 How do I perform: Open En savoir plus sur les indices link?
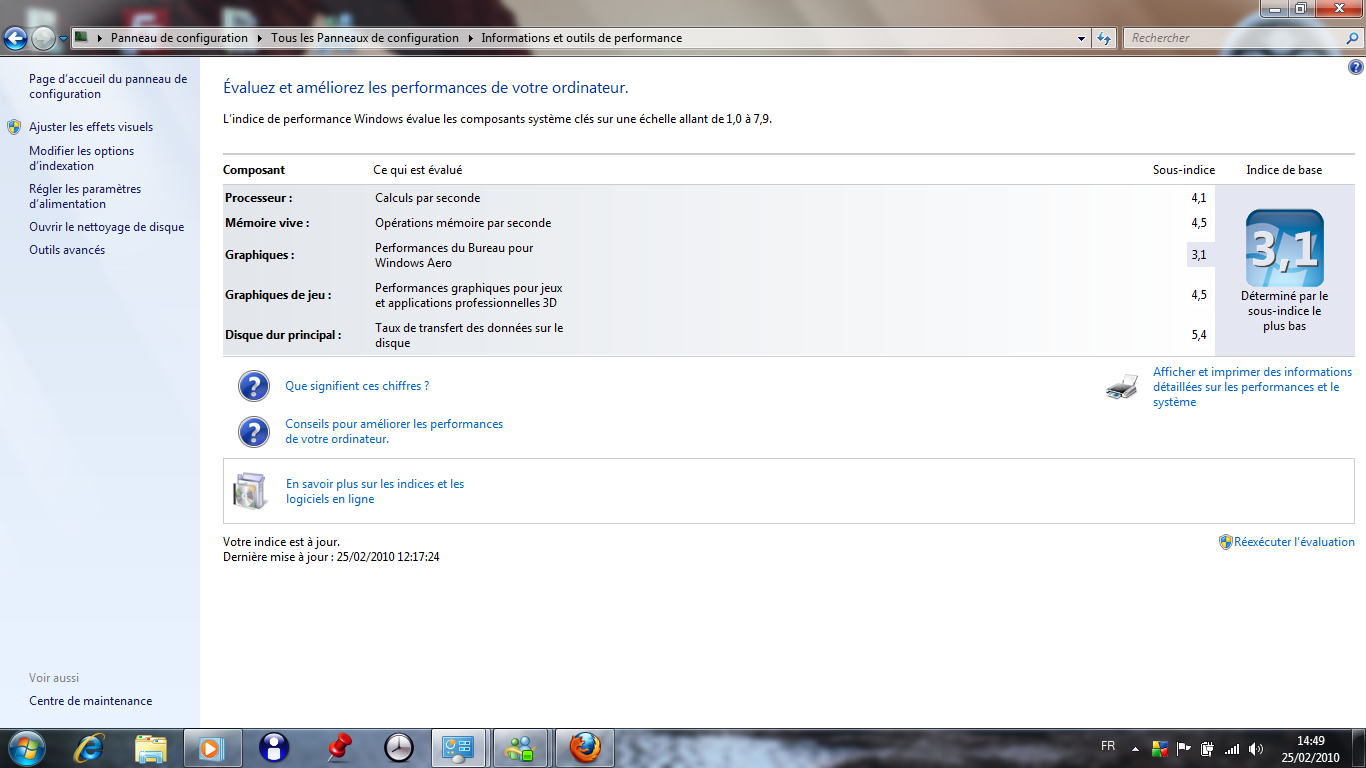tap(375, 491)
